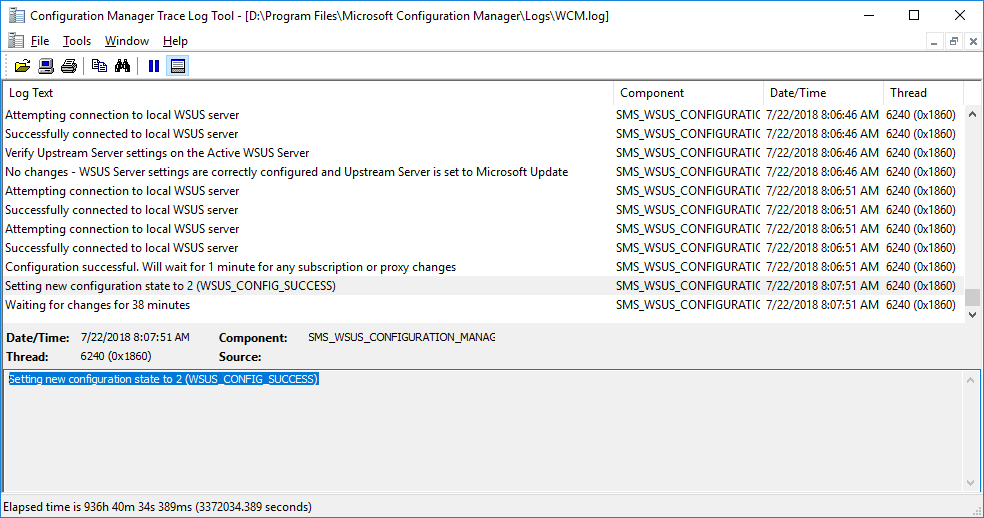Viewport: 984px width, 518px height.
Task: Print the log using the printer icon
Action: [69, 66]
